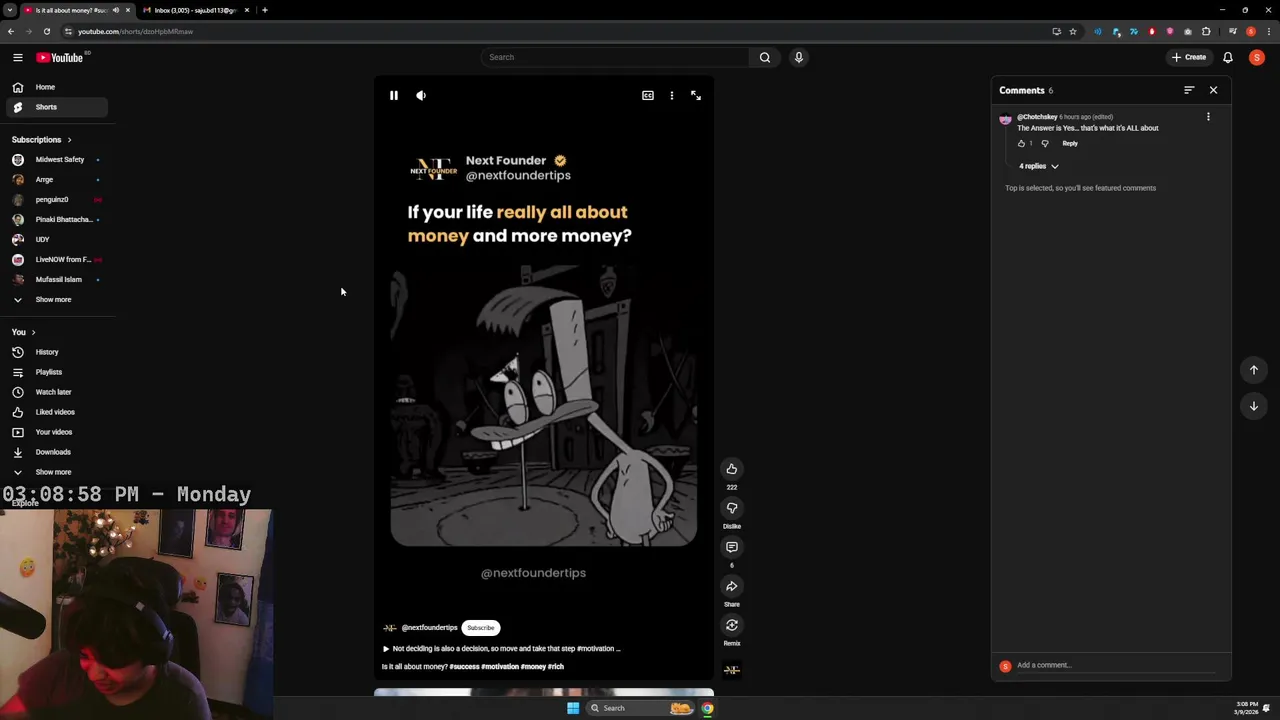Open comment action menu for @Chotchskey

click(1208, 117)
